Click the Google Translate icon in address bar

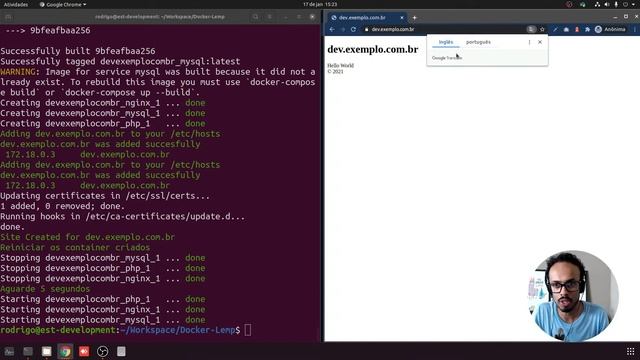coord(531,29)
